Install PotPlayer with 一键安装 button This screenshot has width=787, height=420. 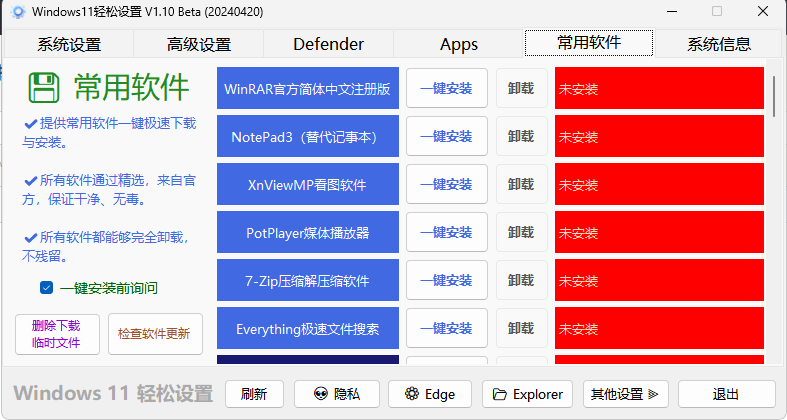coord(446,233)
